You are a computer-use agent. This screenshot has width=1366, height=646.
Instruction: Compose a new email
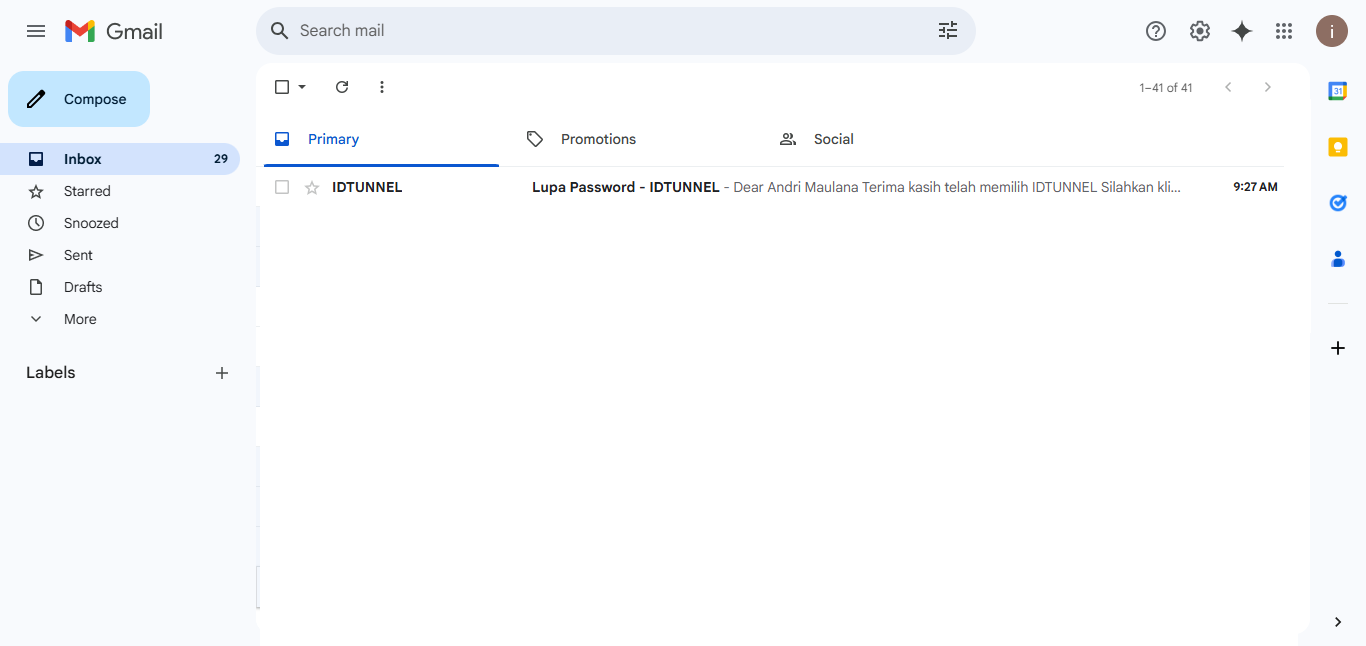[79, 99]
